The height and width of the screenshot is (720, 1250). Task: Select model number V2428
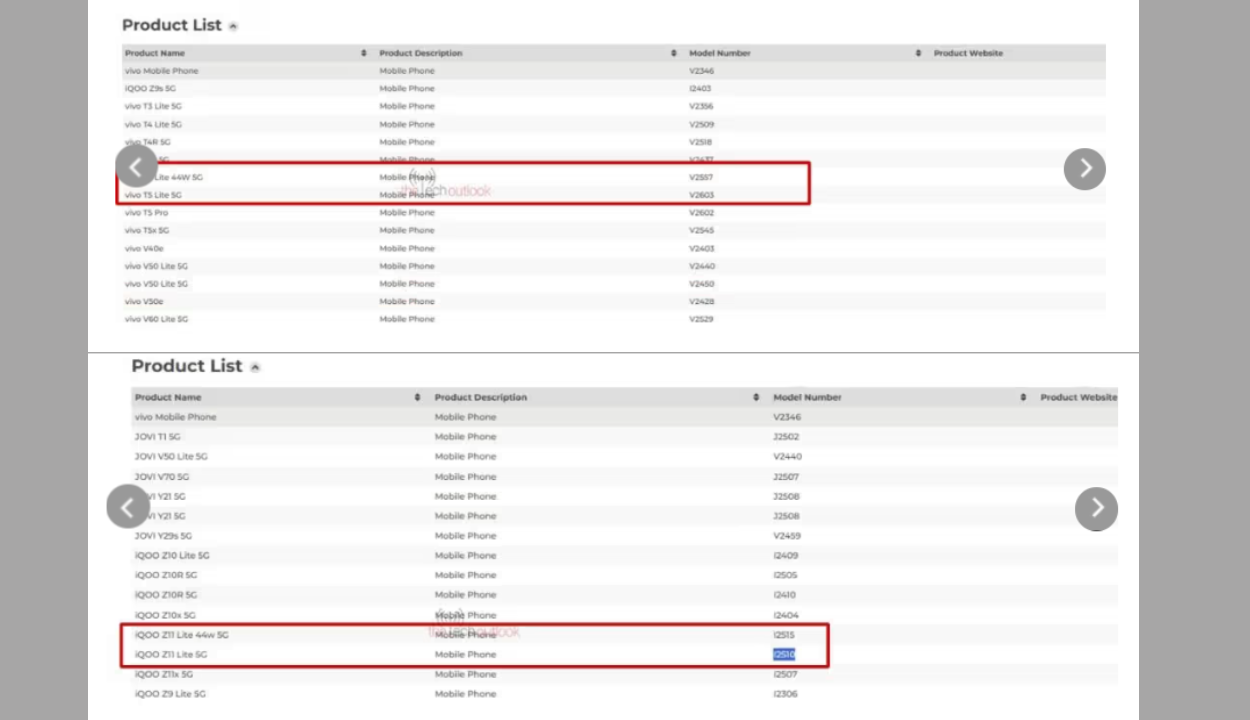click(701, 301)
